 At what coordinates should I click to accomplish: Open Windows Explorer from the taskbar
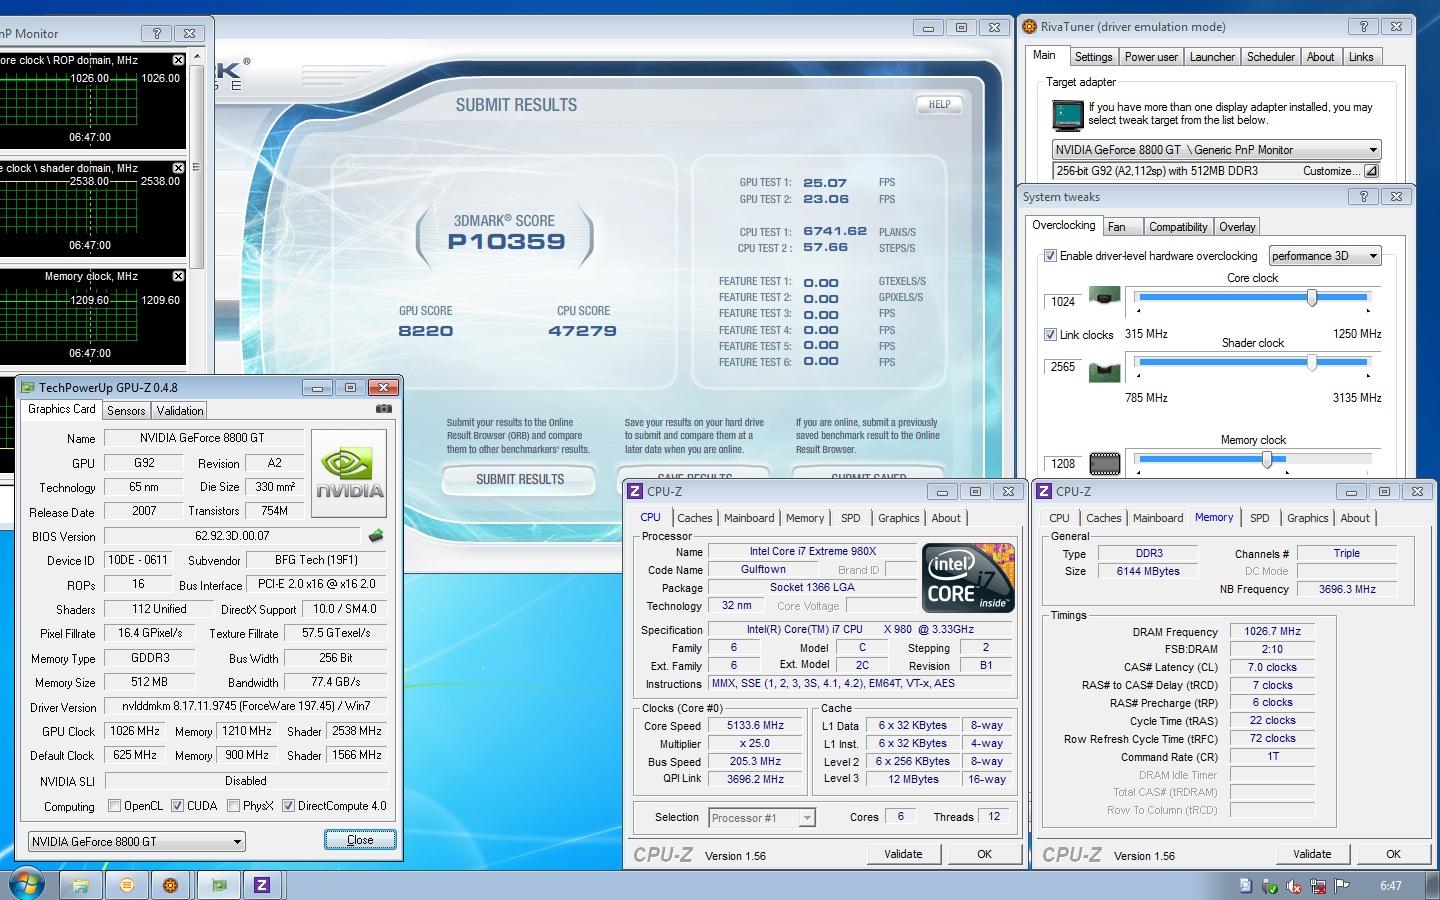(81, 885)
